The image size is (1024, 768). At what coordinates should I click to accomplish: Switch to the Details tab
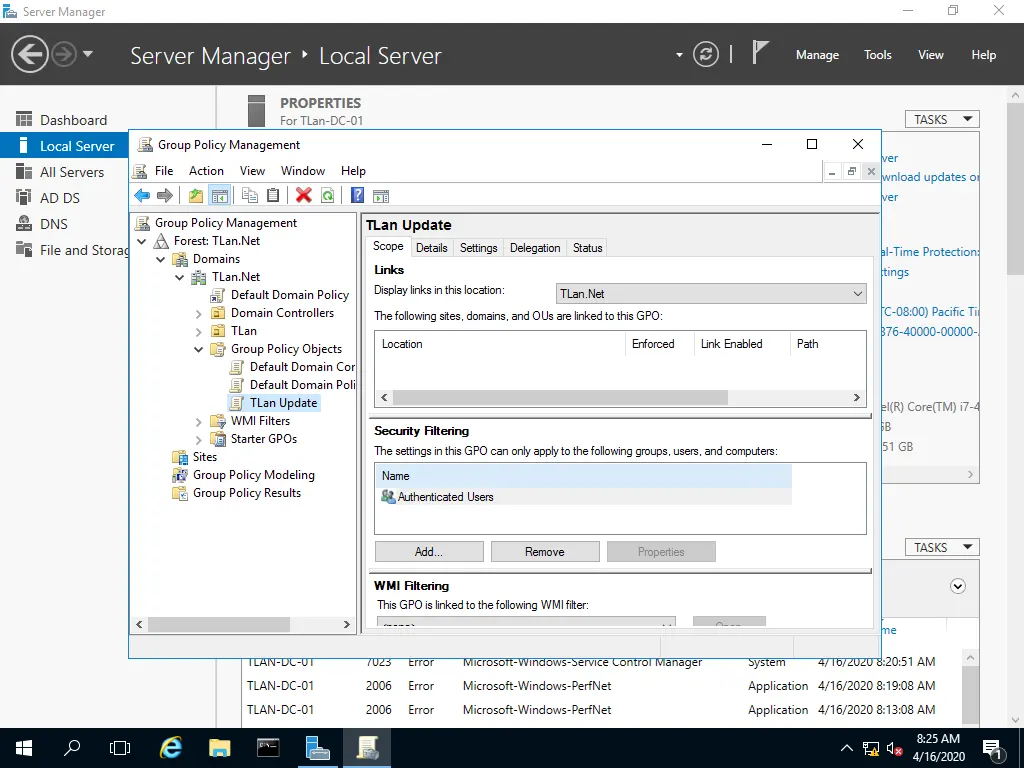coord(432,248)
